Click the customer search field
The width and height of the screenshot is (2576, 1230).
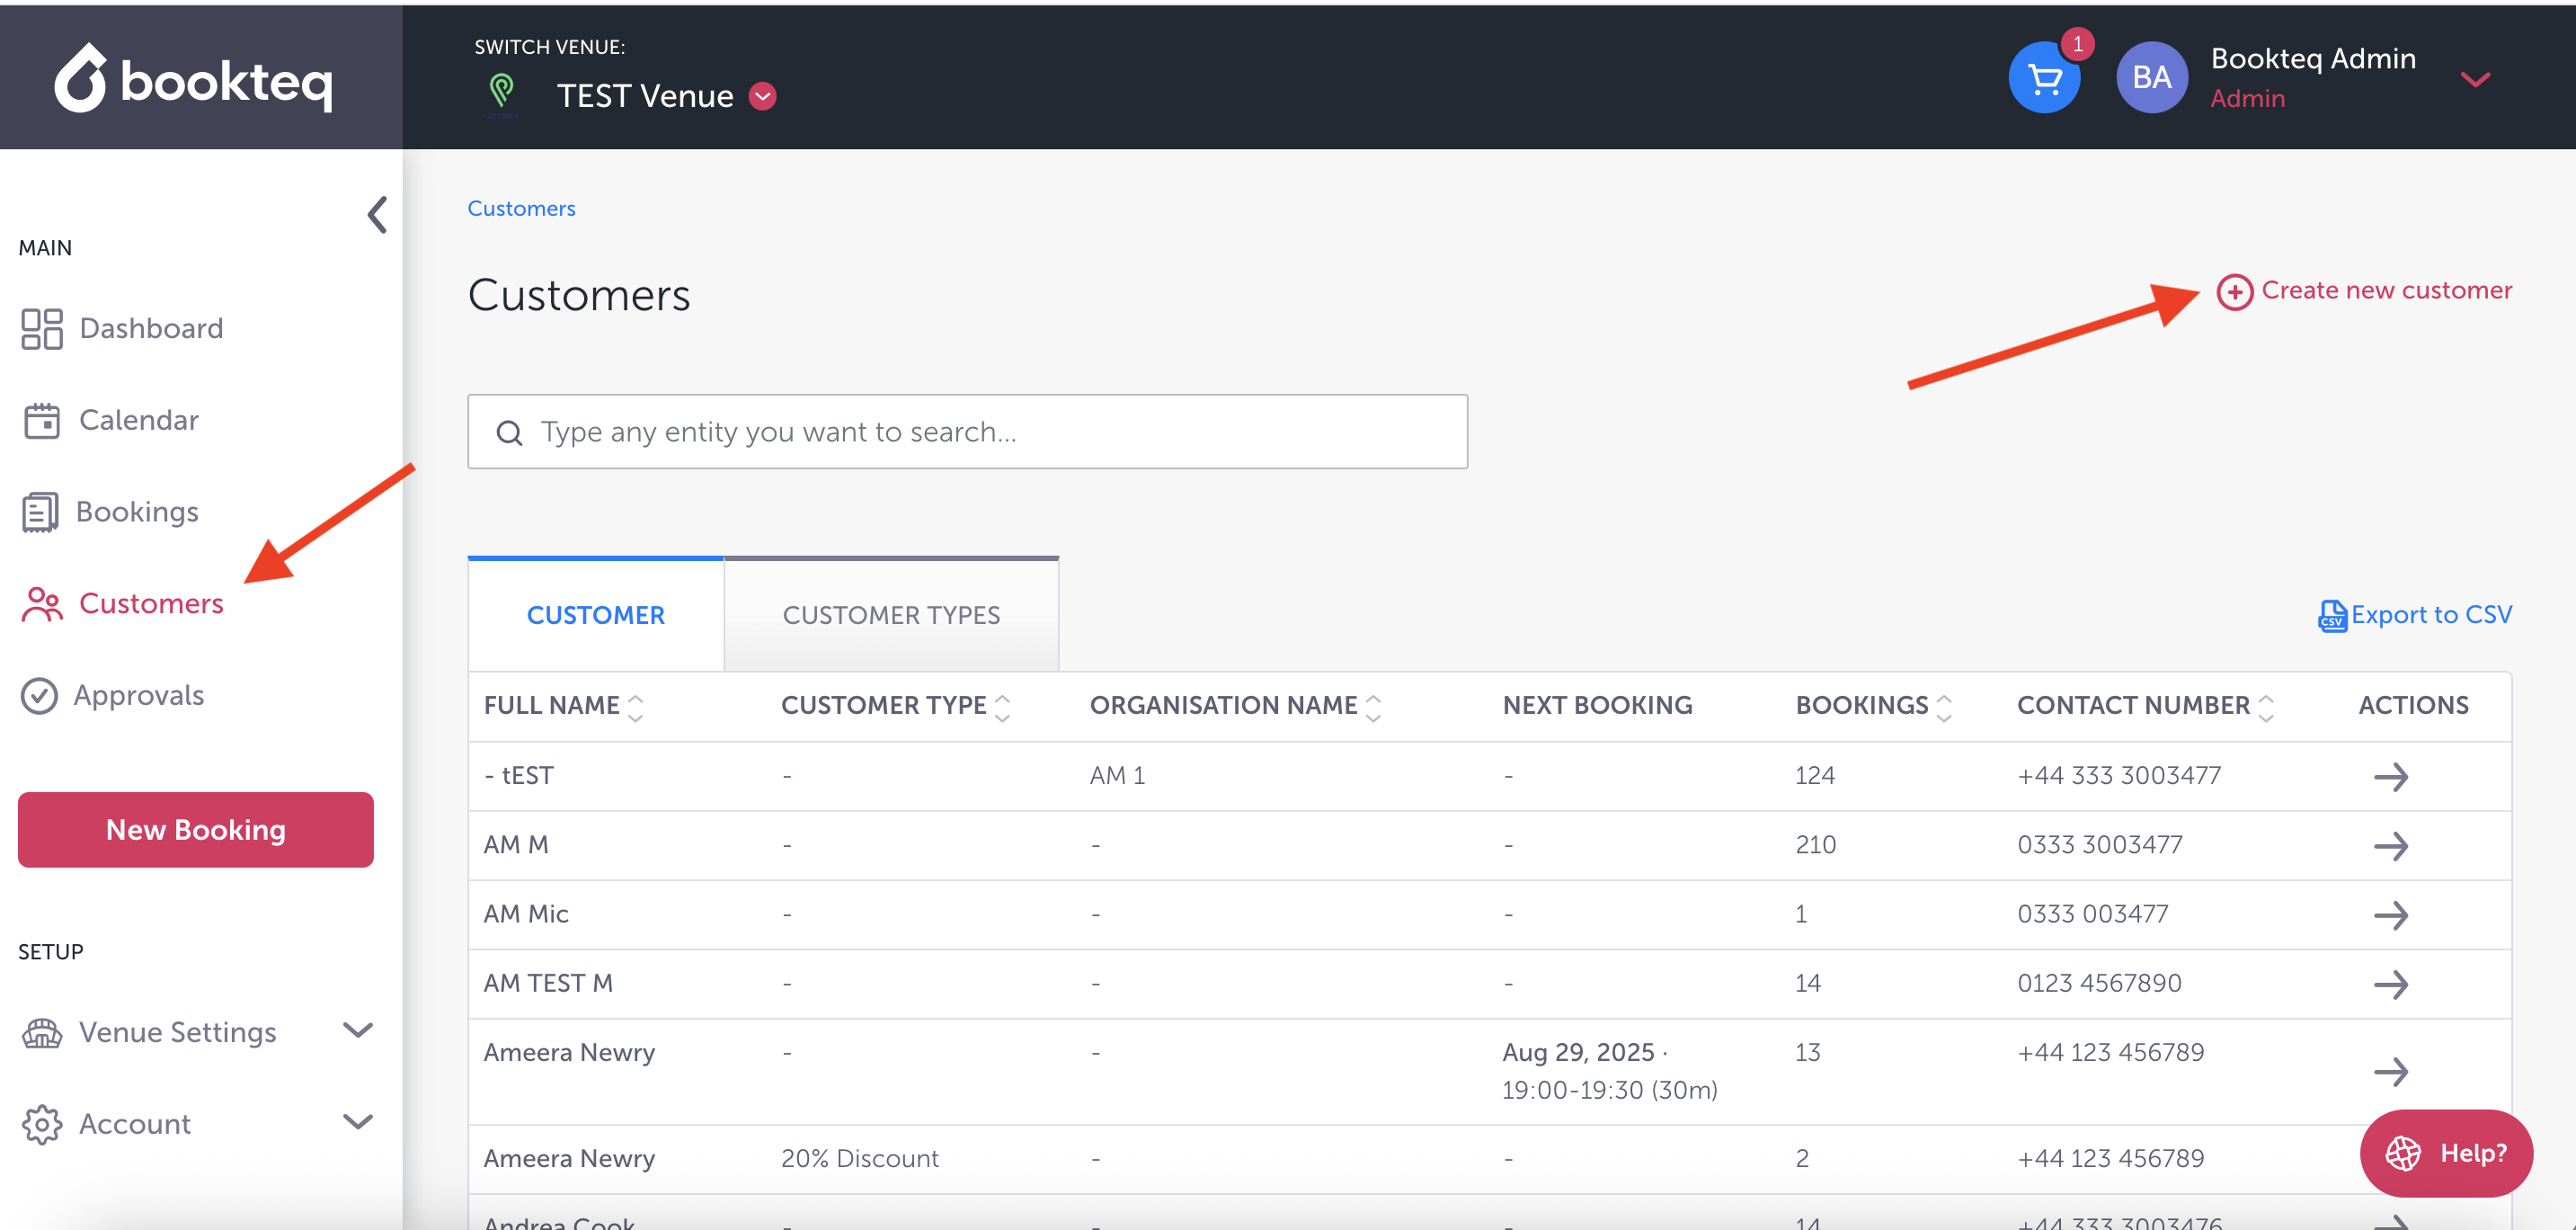point(967,432)
